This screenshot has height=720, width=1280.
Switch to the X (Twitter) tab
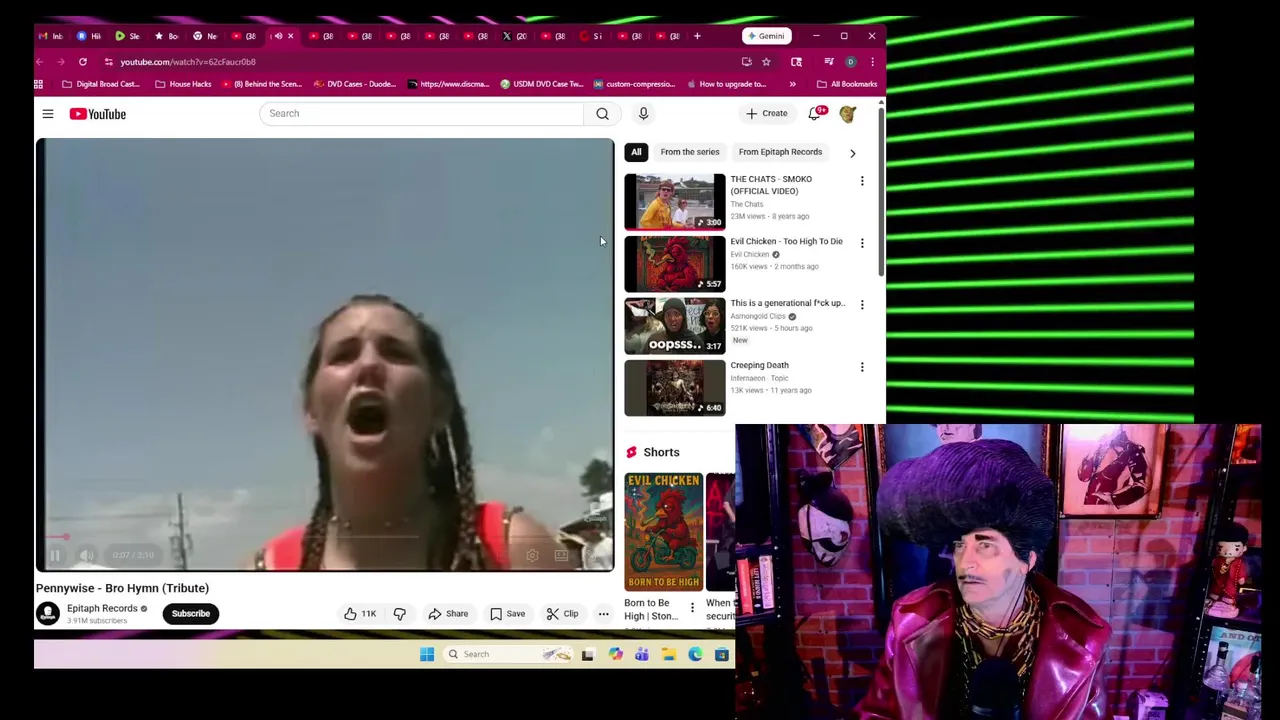tap(514, 36)
